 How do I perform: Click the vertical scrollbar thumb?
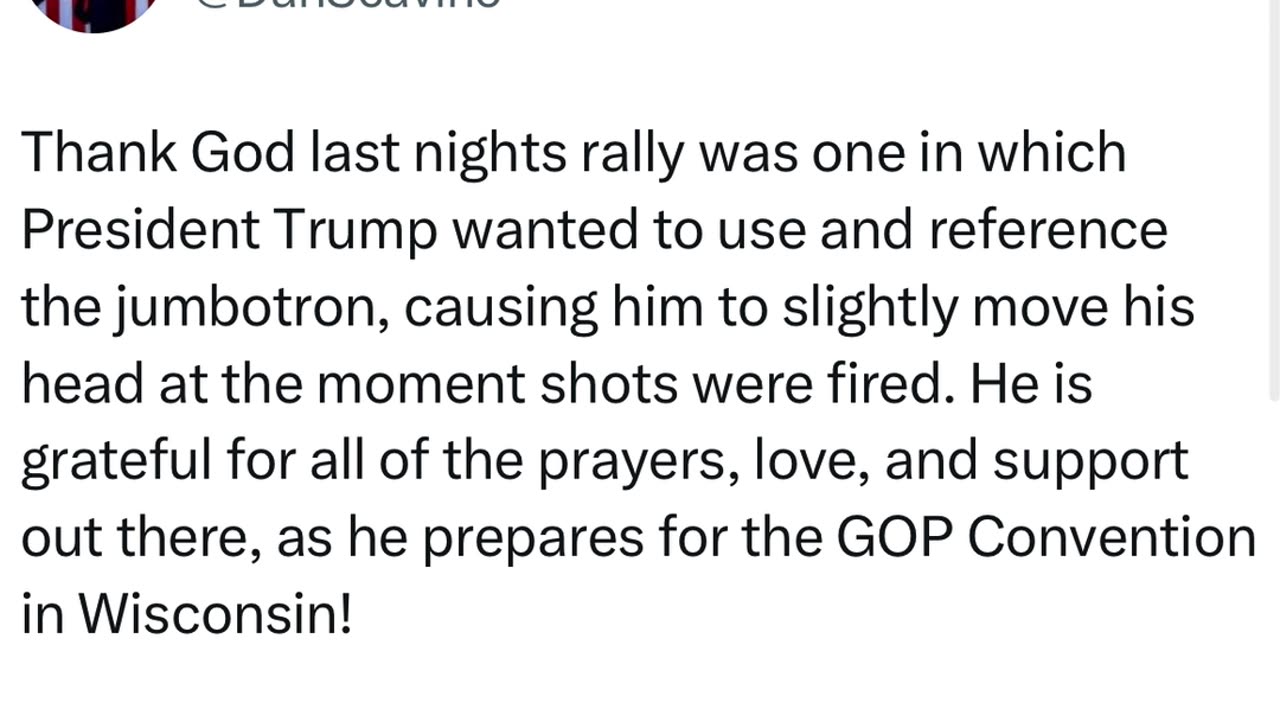point(1273,200)
